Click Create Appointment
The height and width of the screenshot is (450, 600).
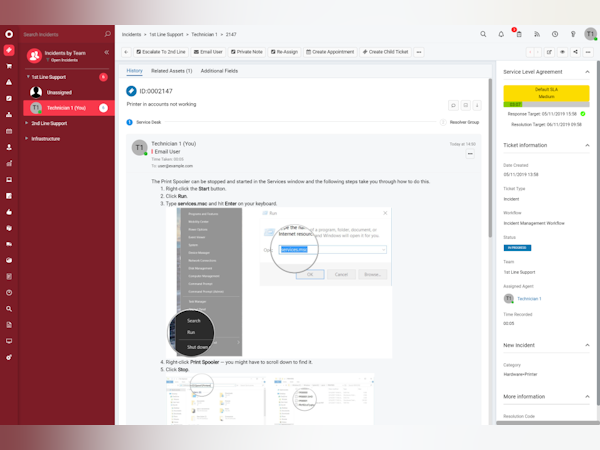pos(330,52)
